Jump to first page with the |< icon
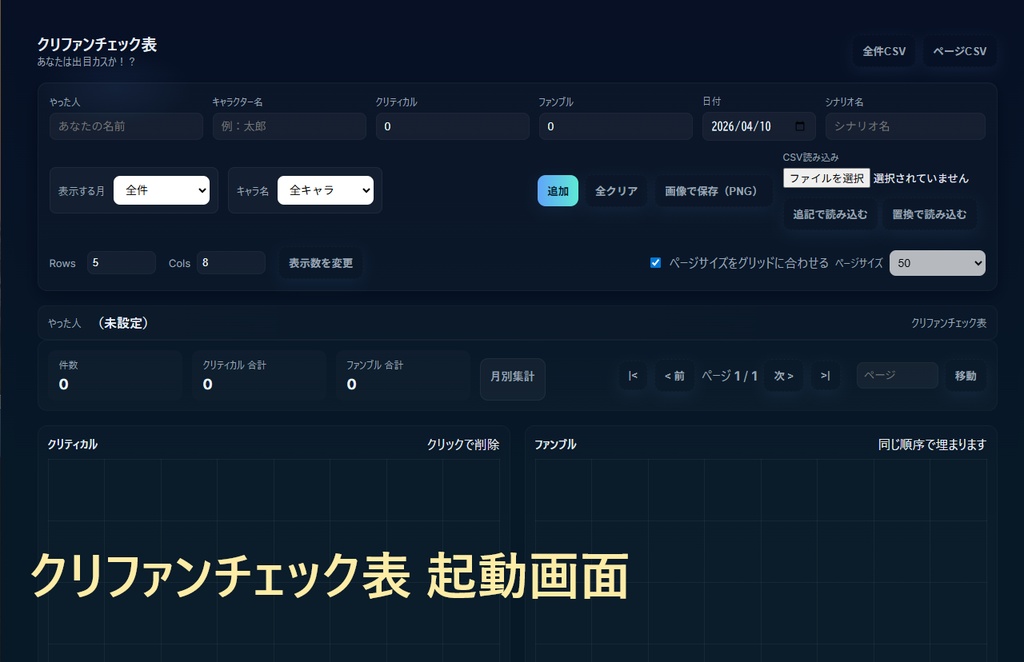 632,375
